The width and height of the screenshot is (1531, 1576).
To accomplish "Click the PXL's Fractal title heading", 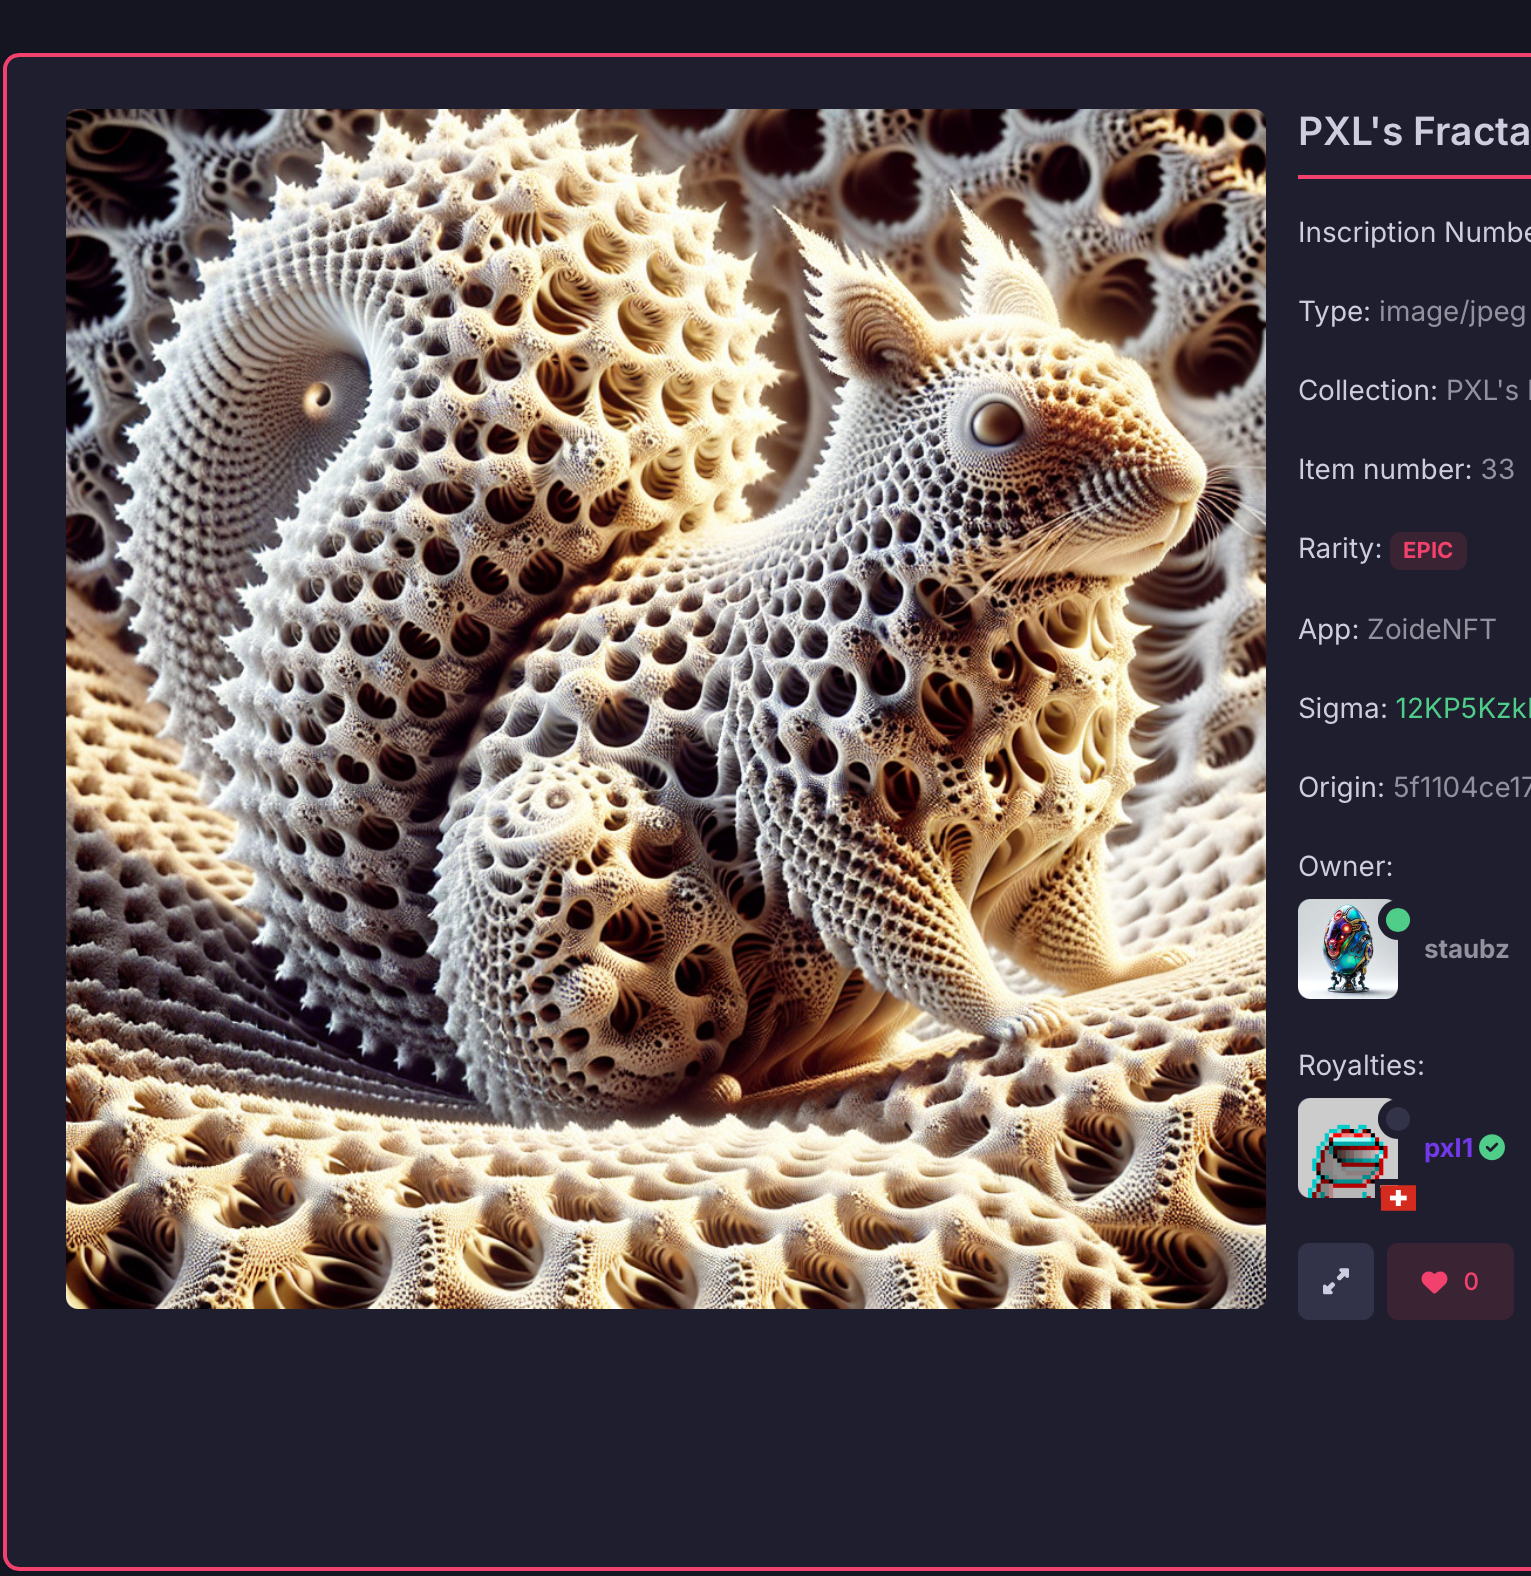I will (1414, 132).
